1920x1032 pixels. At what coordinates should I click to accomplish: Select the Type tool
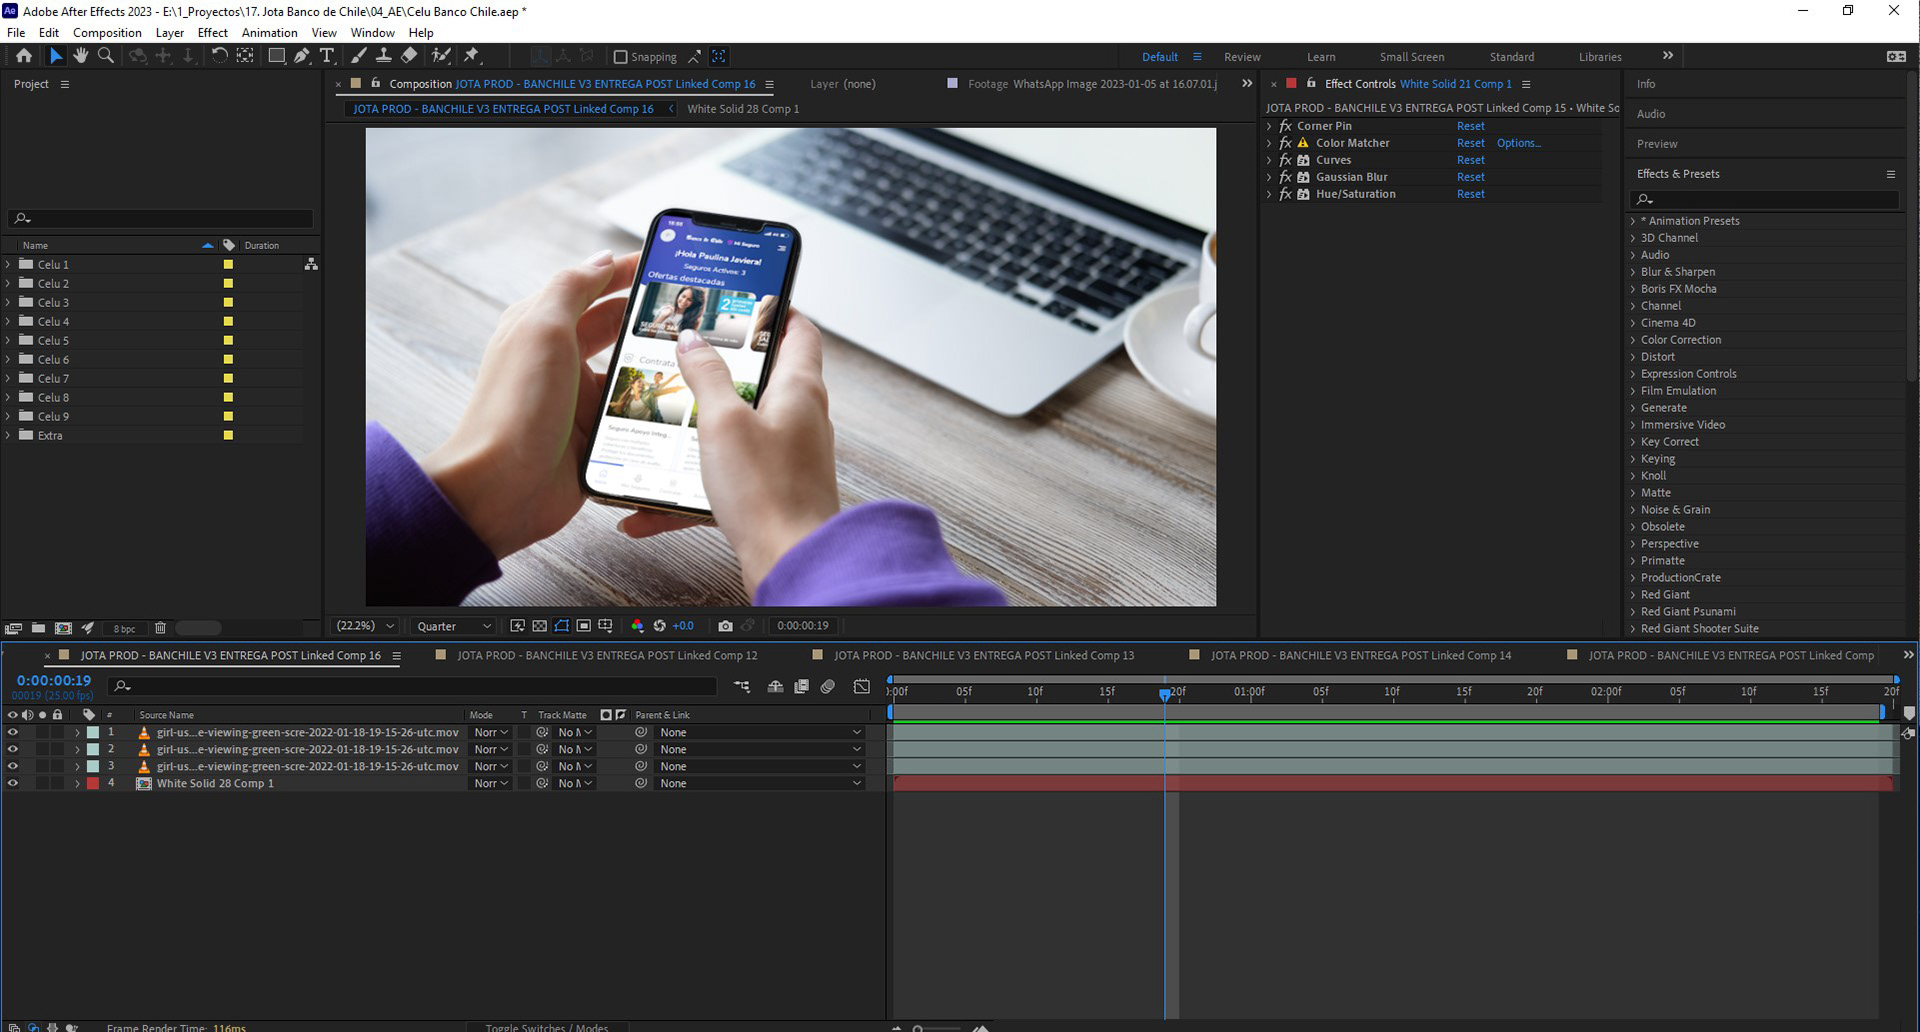pyautogui.click(x=327, y=56)
